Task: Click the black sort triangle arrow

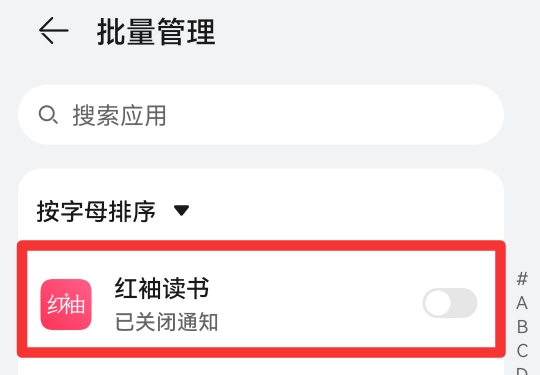Action: coord(181,210)
